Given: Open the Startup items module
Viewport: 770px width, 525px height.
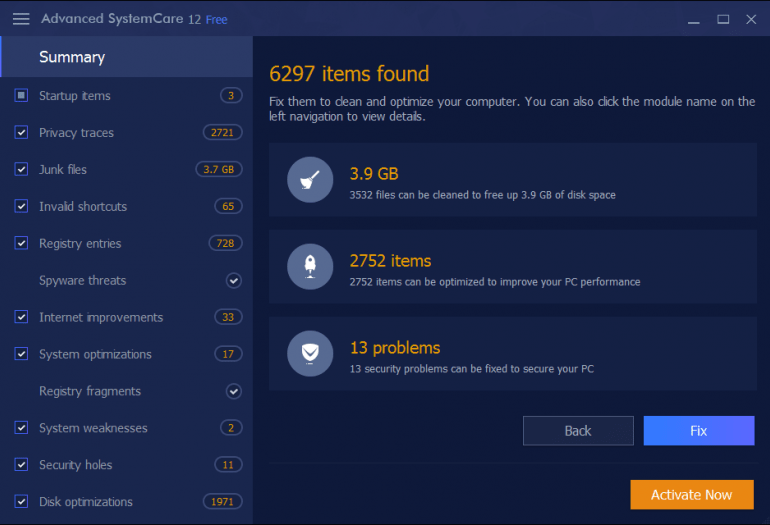Looking at the screenshot, I should point(75,96).
